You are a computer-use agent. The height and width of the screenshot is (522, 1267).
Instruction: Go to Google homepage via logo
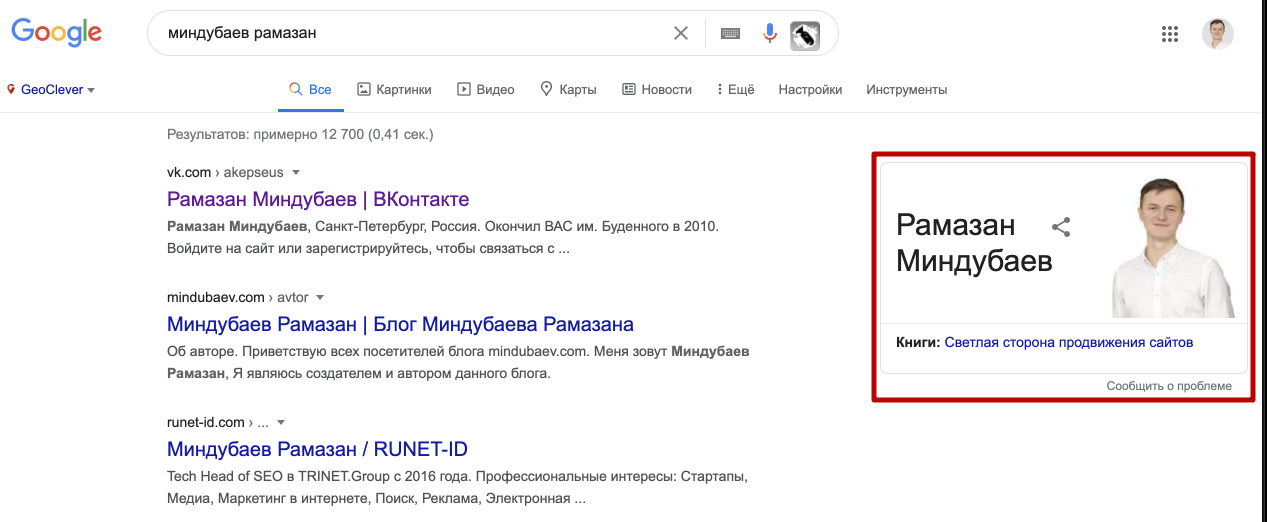57,33
